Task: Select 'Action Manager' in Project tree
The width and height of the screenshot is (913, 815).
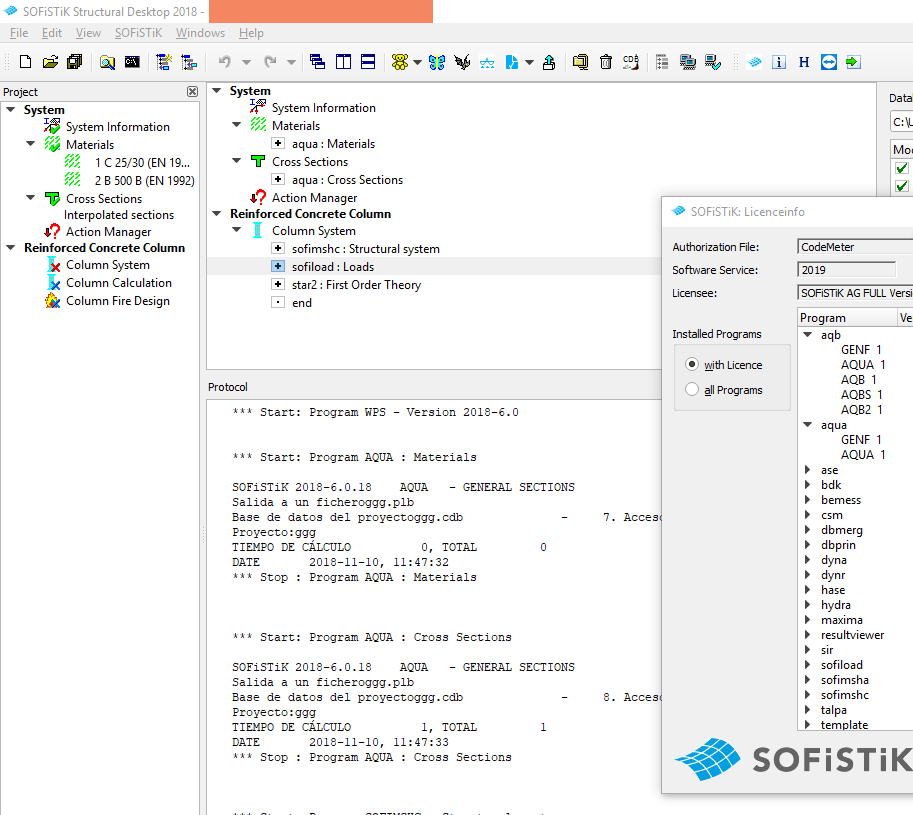Action: (x=108, y=232)
